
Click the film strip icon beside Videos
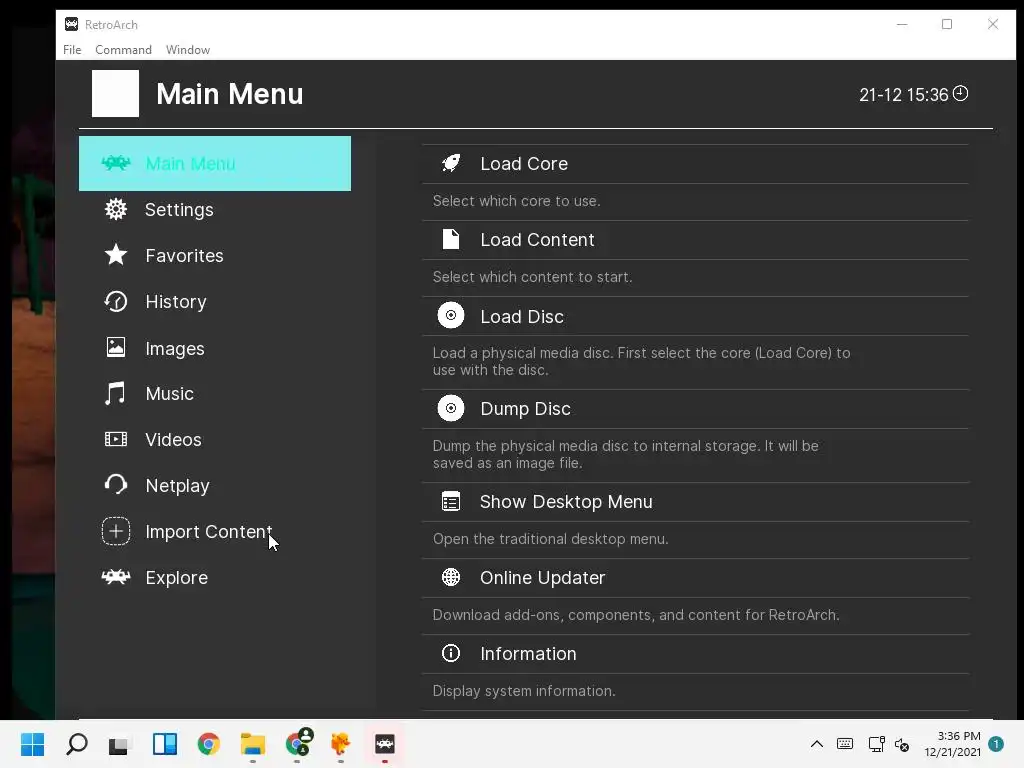click(x=116, y=440)
